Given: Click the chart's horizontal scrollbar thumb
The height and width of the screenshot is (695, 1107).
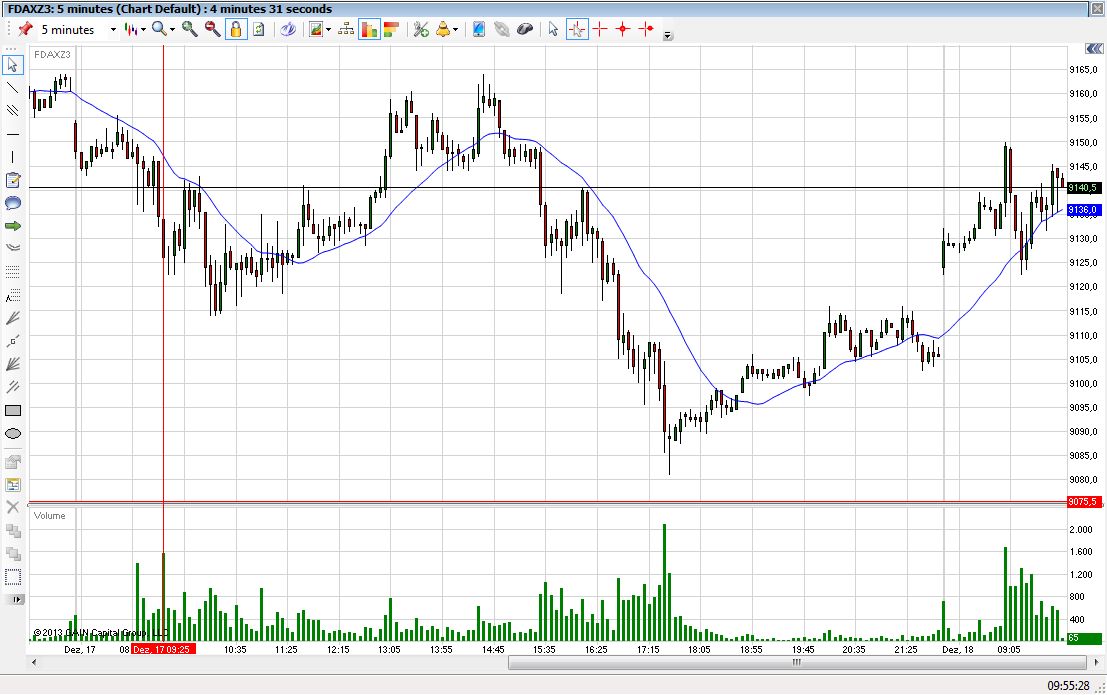Looking at the screenshot, I should click(796, 663).
